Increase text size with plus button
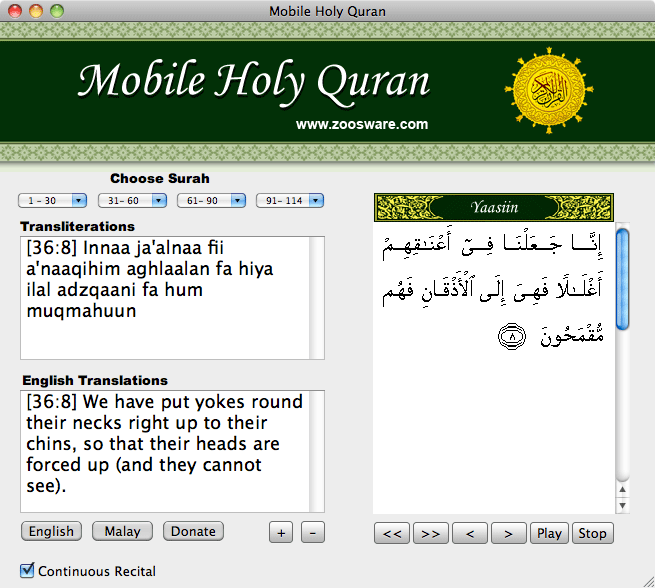 pos(281,532)
